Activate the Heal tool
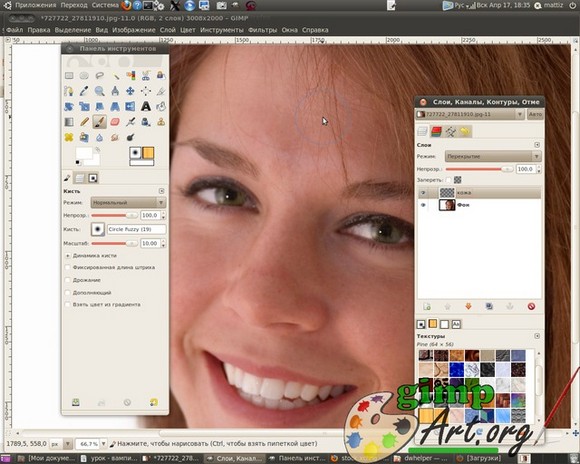The image size is (580, 464). 69,137
